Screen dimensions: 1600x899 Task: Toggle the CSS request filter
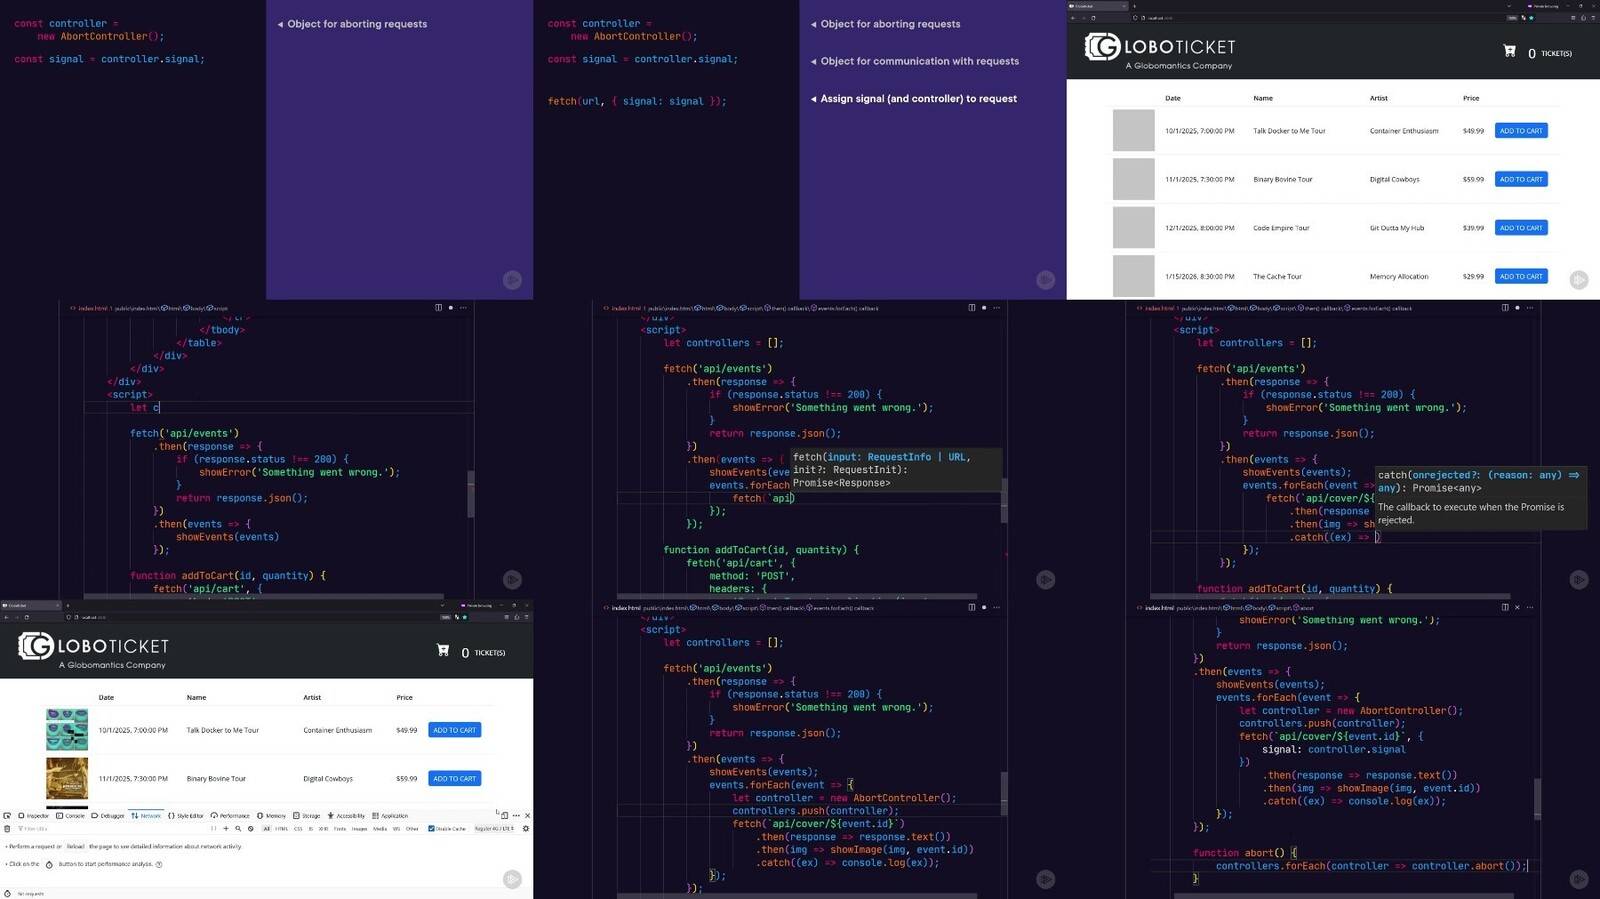[x=298, y=829]
